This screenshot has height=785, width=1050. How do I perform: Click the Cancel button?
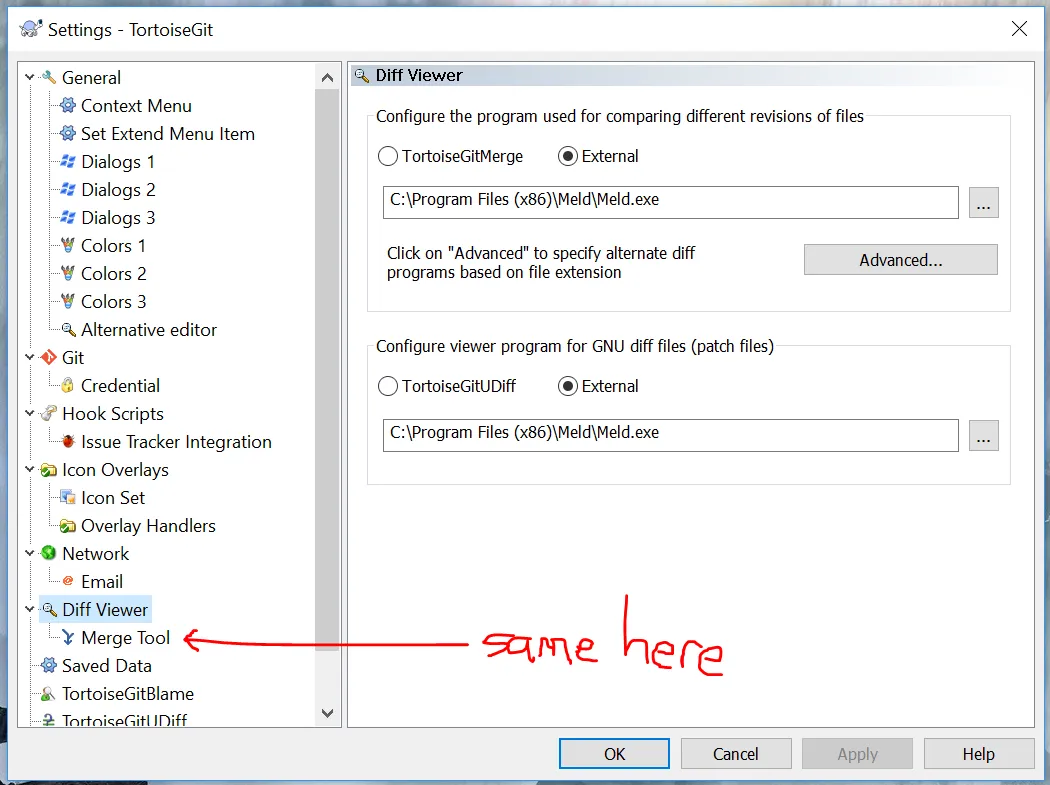(736, 754)
